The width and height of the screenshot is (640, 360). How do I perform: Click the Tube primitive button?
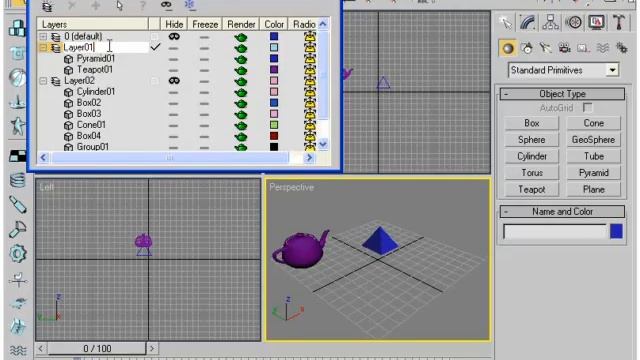point(593,156)
